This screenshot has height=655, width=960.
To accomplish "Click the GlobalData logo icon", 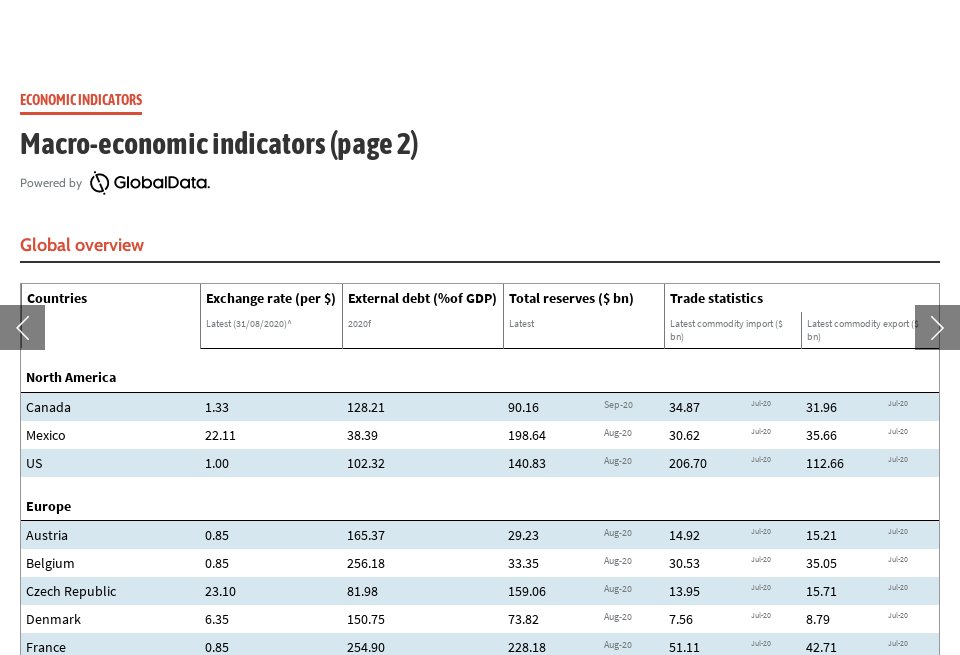I will tap(98, 183).
